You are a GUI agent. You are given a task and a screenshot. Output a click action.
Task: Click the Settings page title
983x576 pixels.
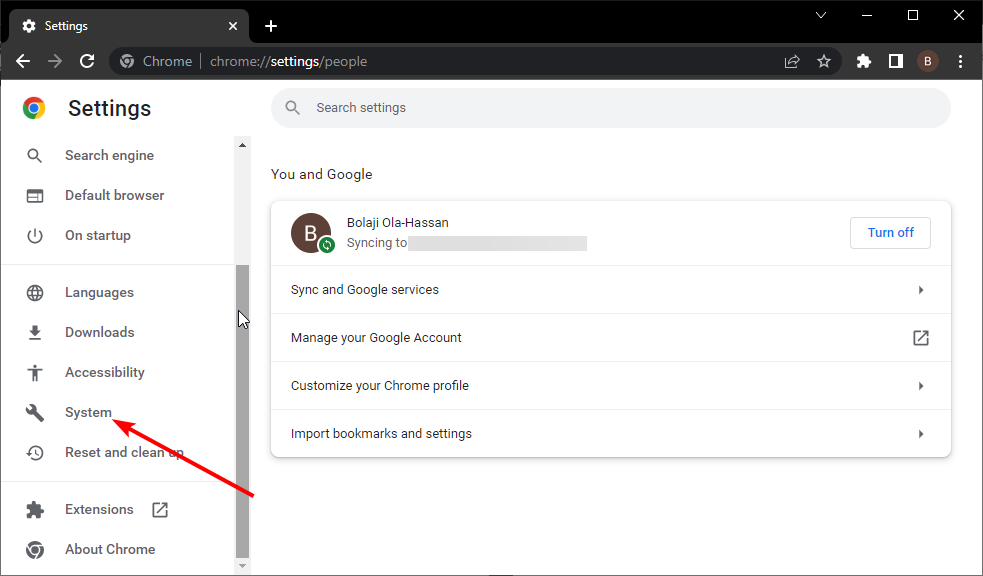point(110,108)
